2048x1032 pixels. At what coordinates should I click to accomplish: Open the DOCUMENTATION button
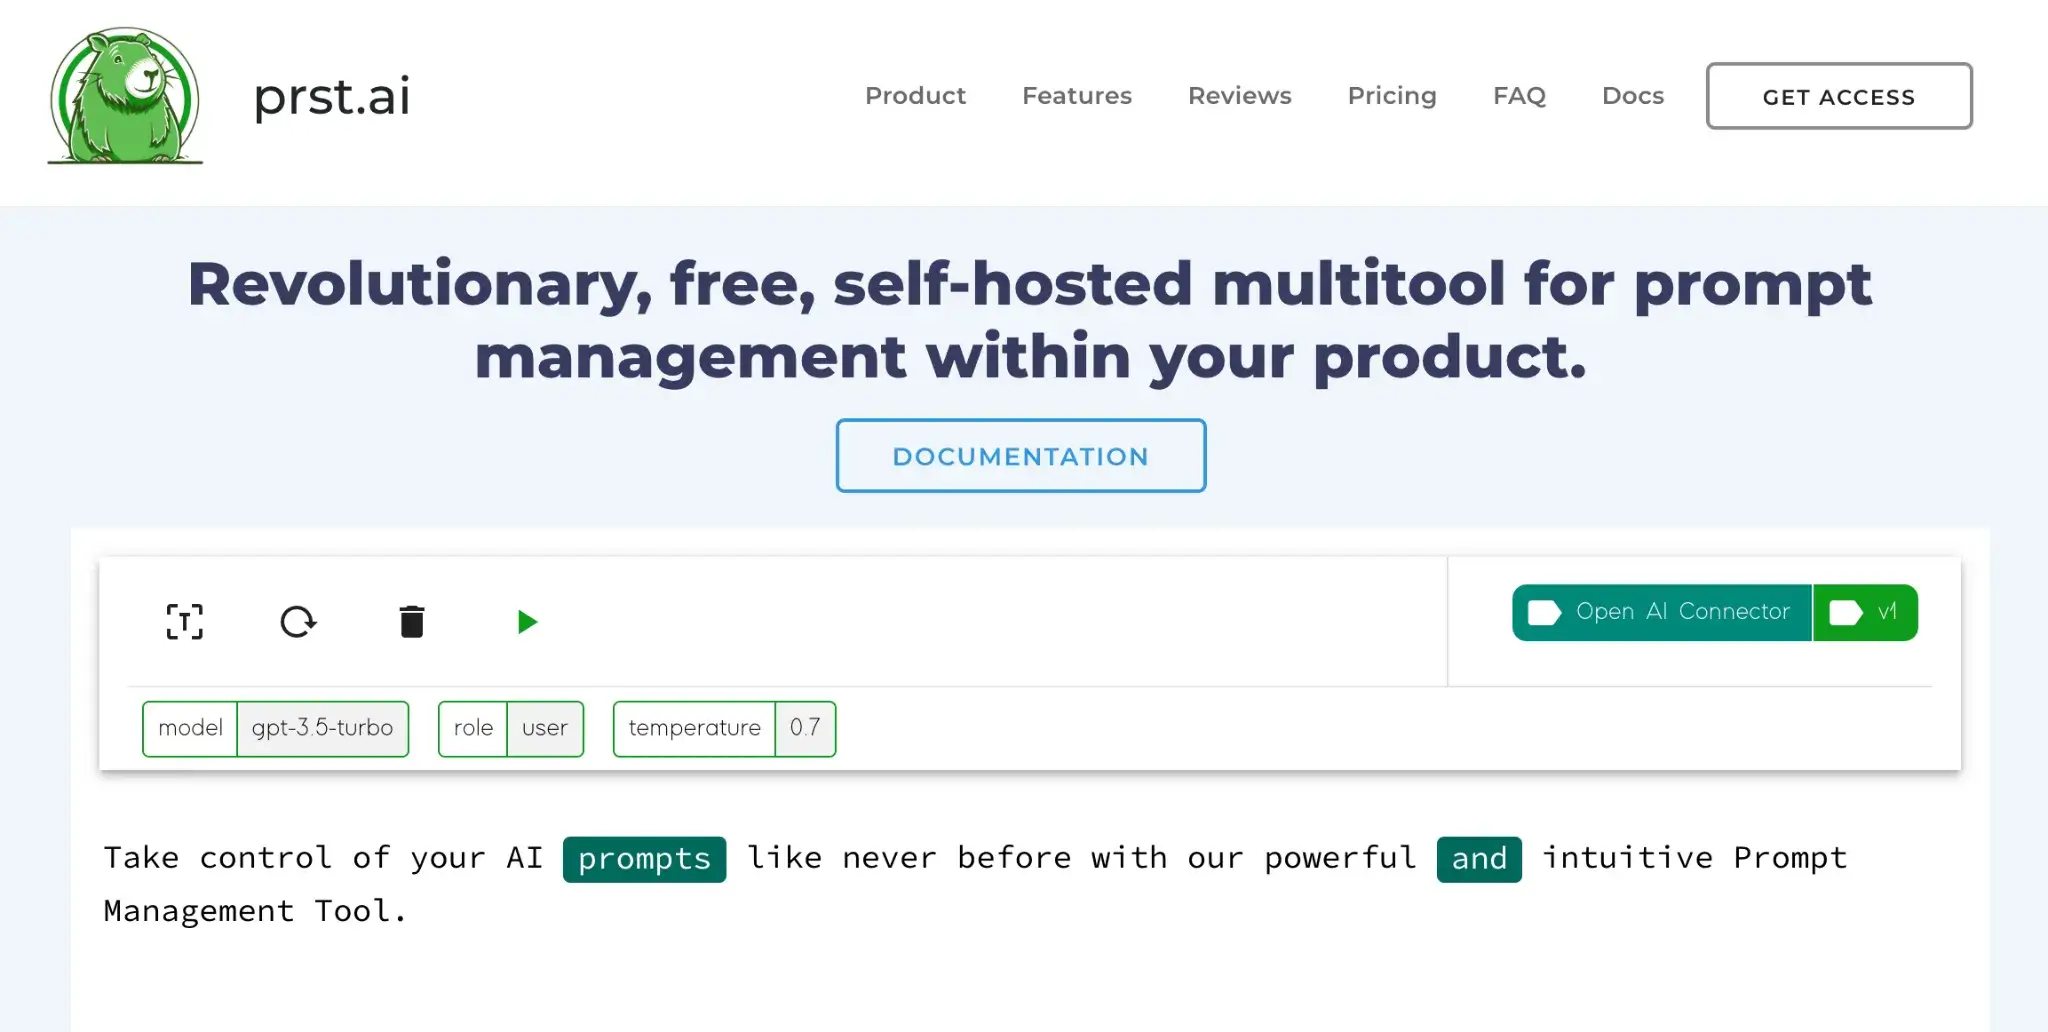pyautogui.click(x=1021, y=456)
